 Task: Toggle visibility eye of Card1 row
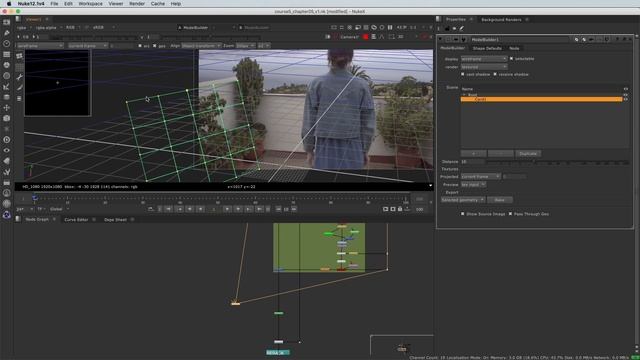coord(626,99)
